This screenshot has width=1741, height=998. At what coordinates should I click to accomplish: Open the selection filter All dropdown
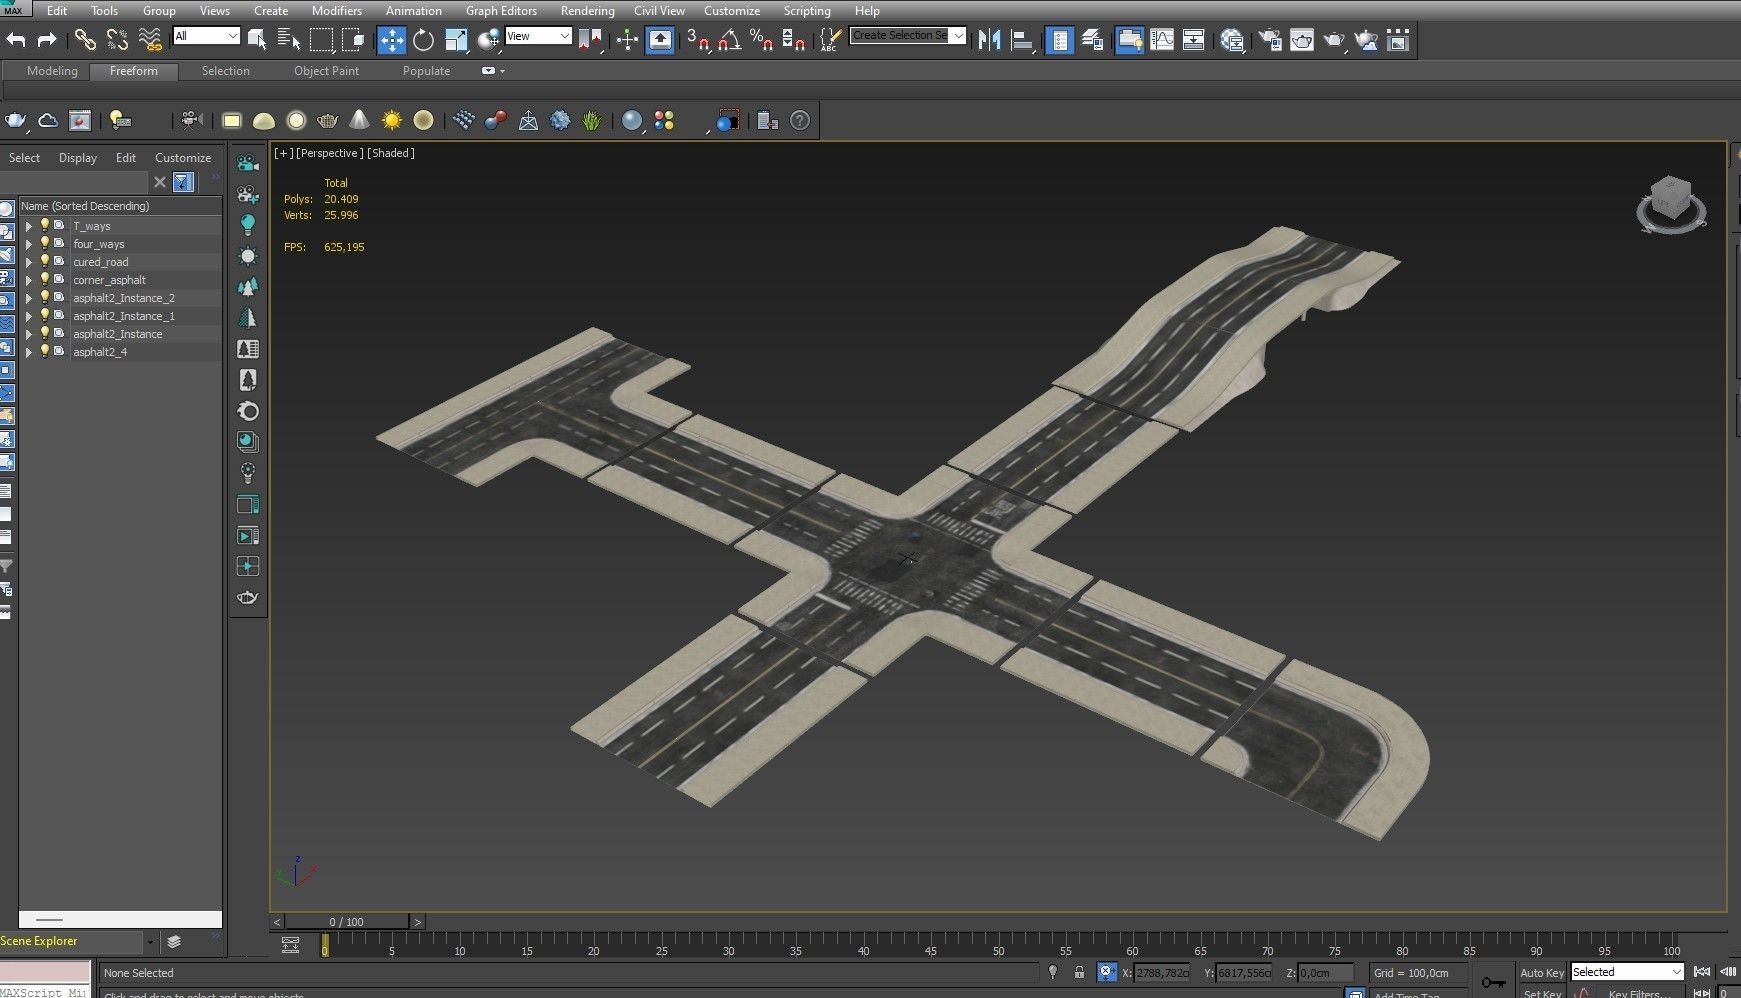click(x=206, y=36)
